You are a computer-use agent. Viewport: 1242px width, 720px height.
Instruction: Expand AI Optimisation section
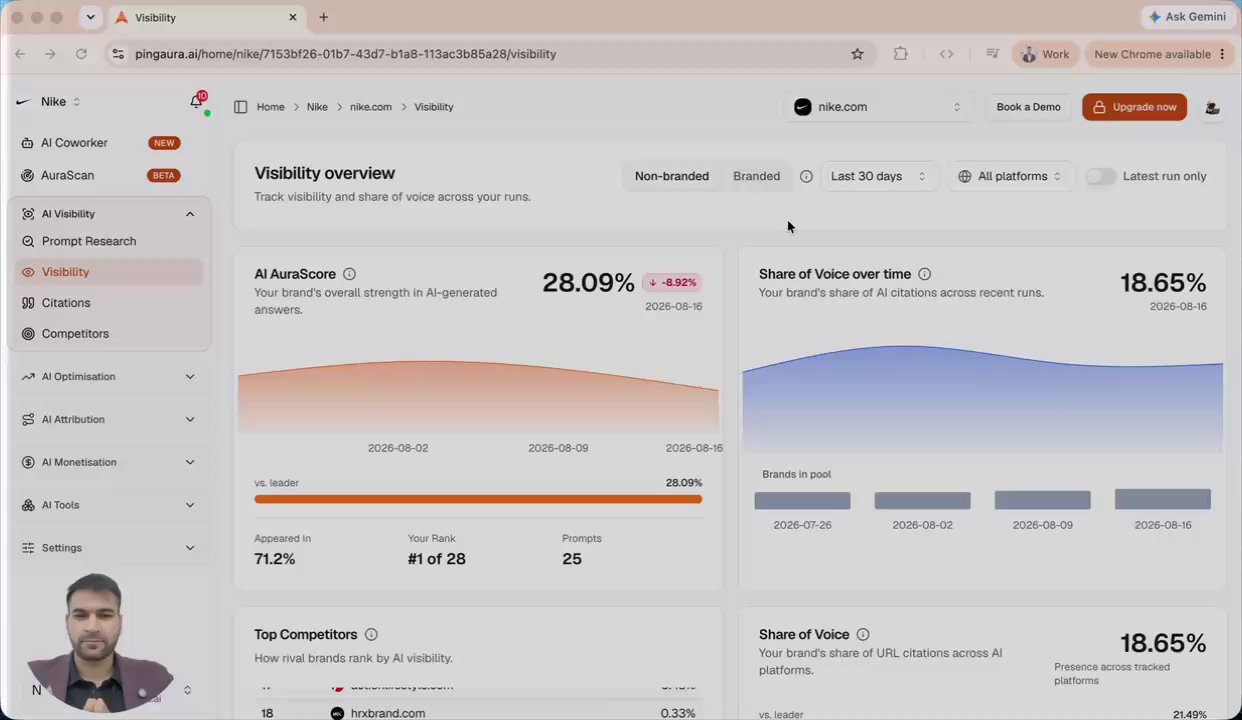coord(108,377)
